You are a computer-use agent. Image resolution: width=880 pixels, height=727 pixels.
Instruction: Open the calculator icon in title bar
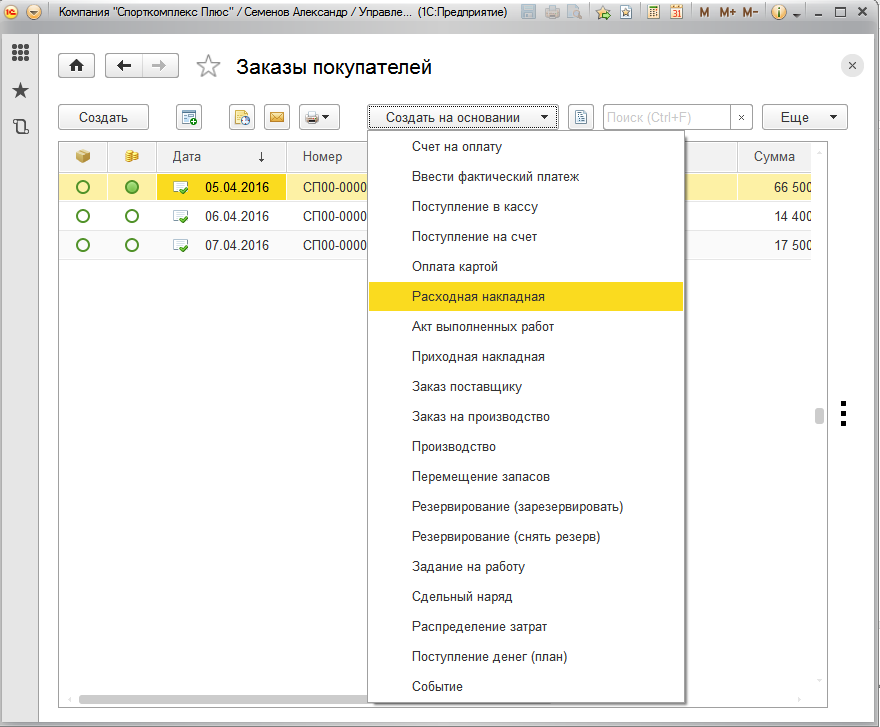[x=653, y=13]
